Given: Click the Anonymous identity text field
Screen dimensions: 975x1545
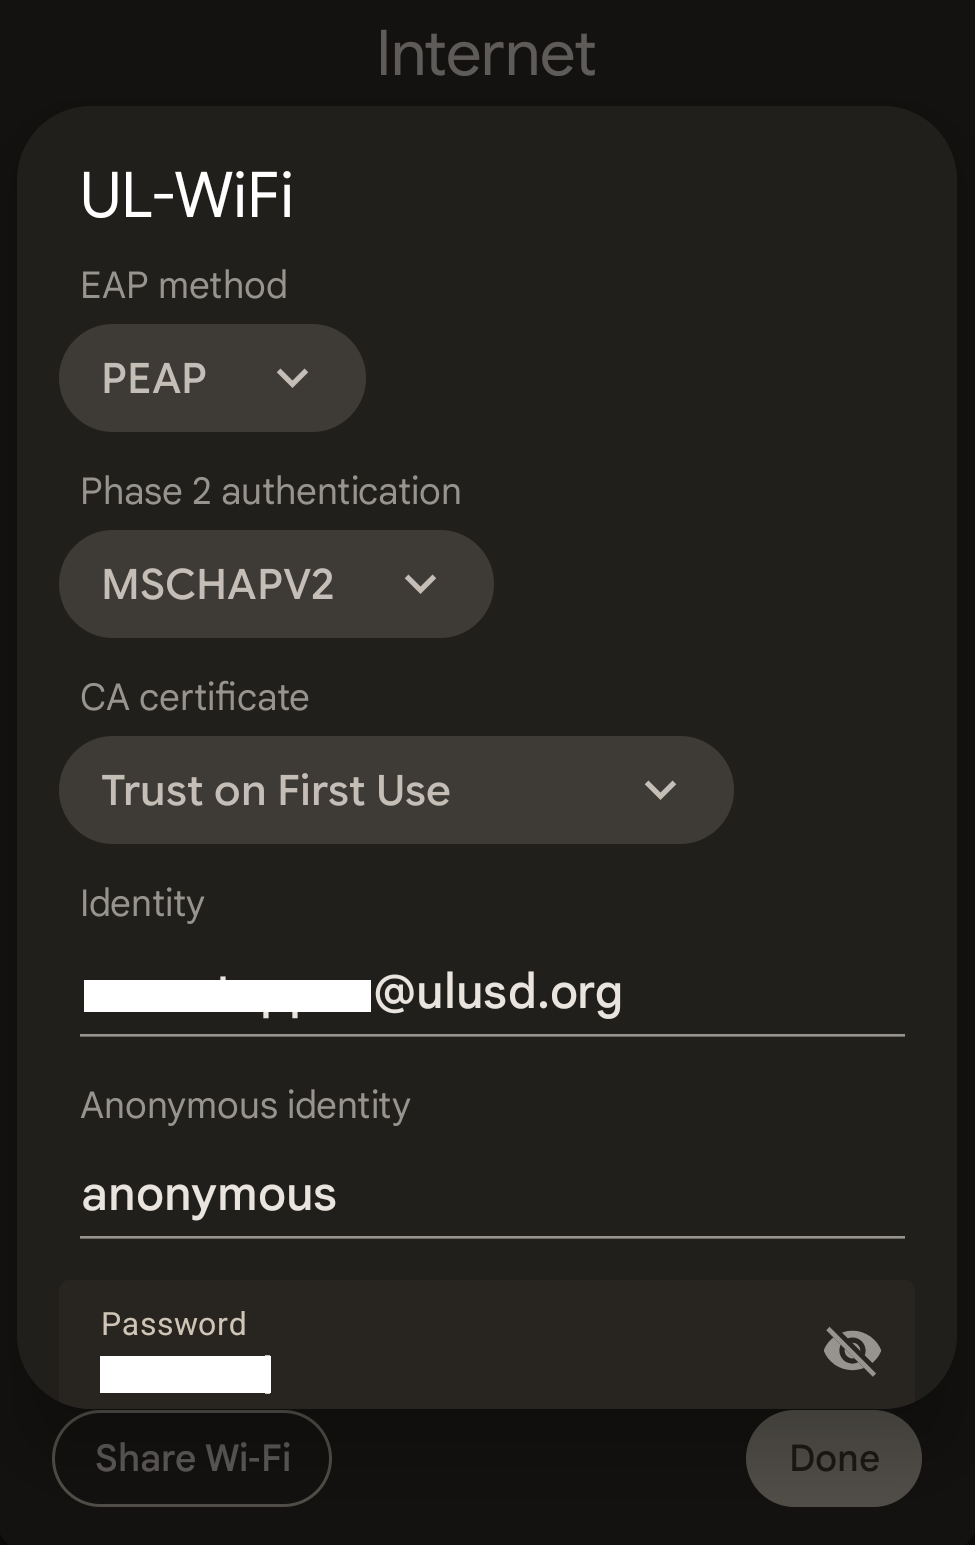Looking at the screenshot, I should coord(492,1196).
